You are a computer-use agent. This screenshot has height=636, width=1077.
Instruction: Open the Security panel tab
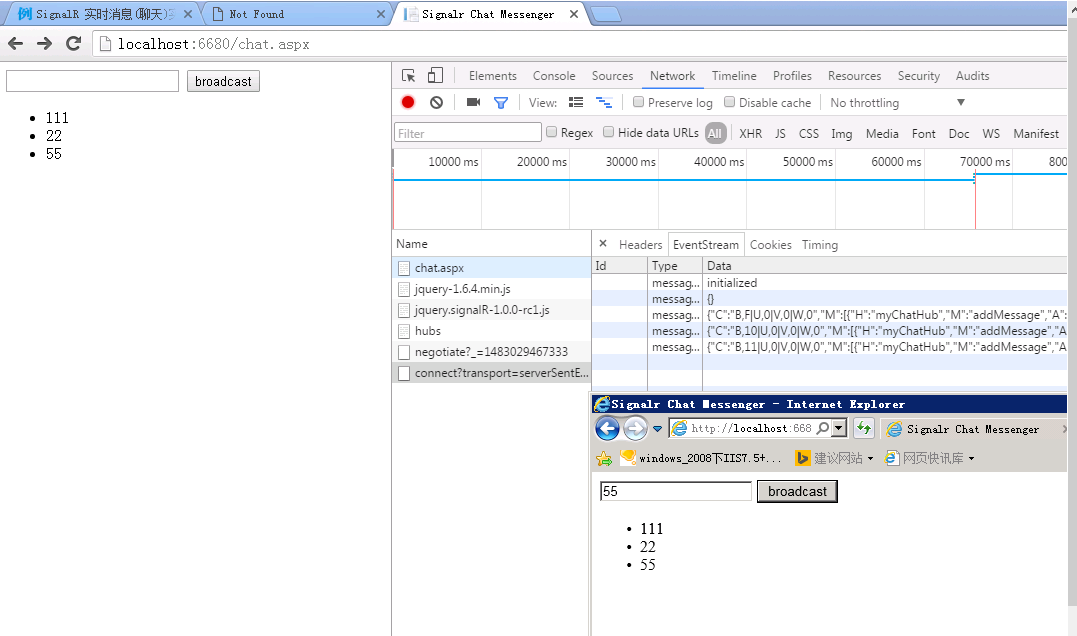point(918,76)
